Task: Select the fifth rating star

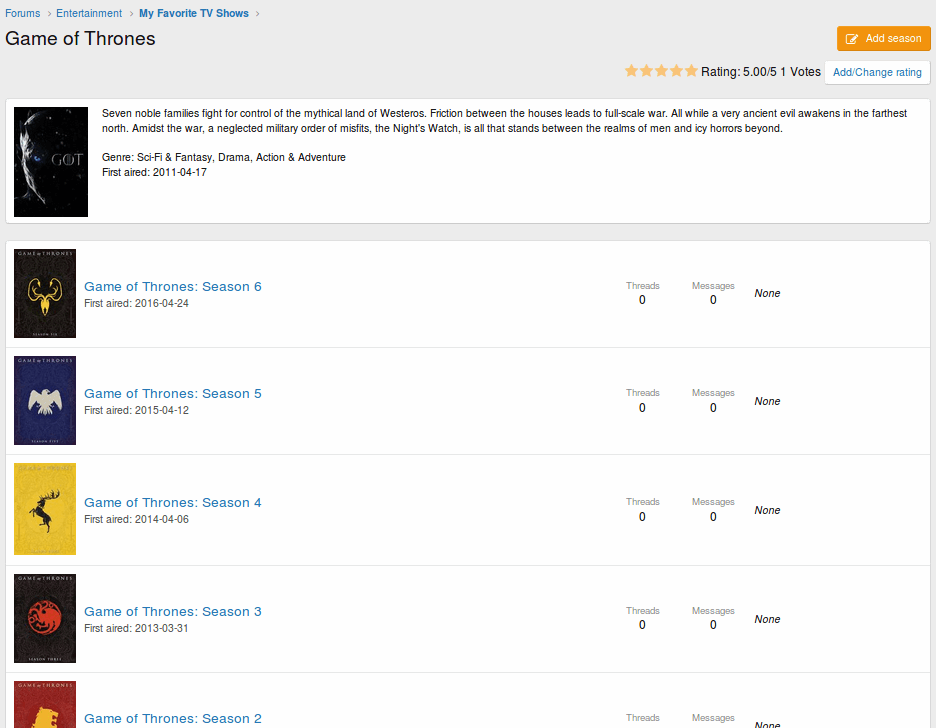Action: point(691,71)
